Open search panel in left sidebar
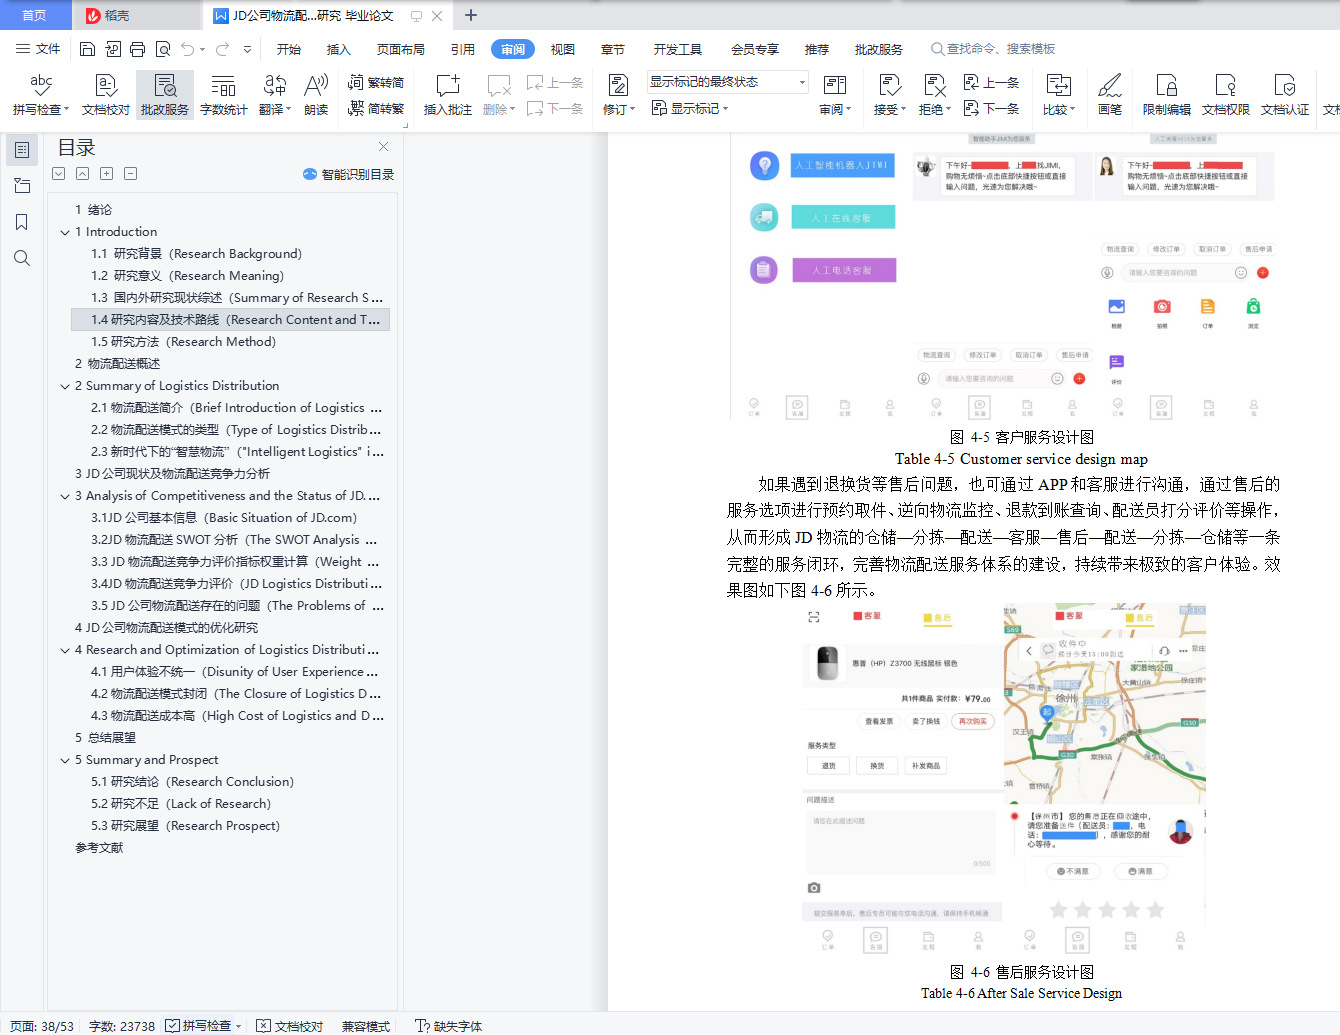The width and height of the screenshot is (1340, 1035). point(22,258)
